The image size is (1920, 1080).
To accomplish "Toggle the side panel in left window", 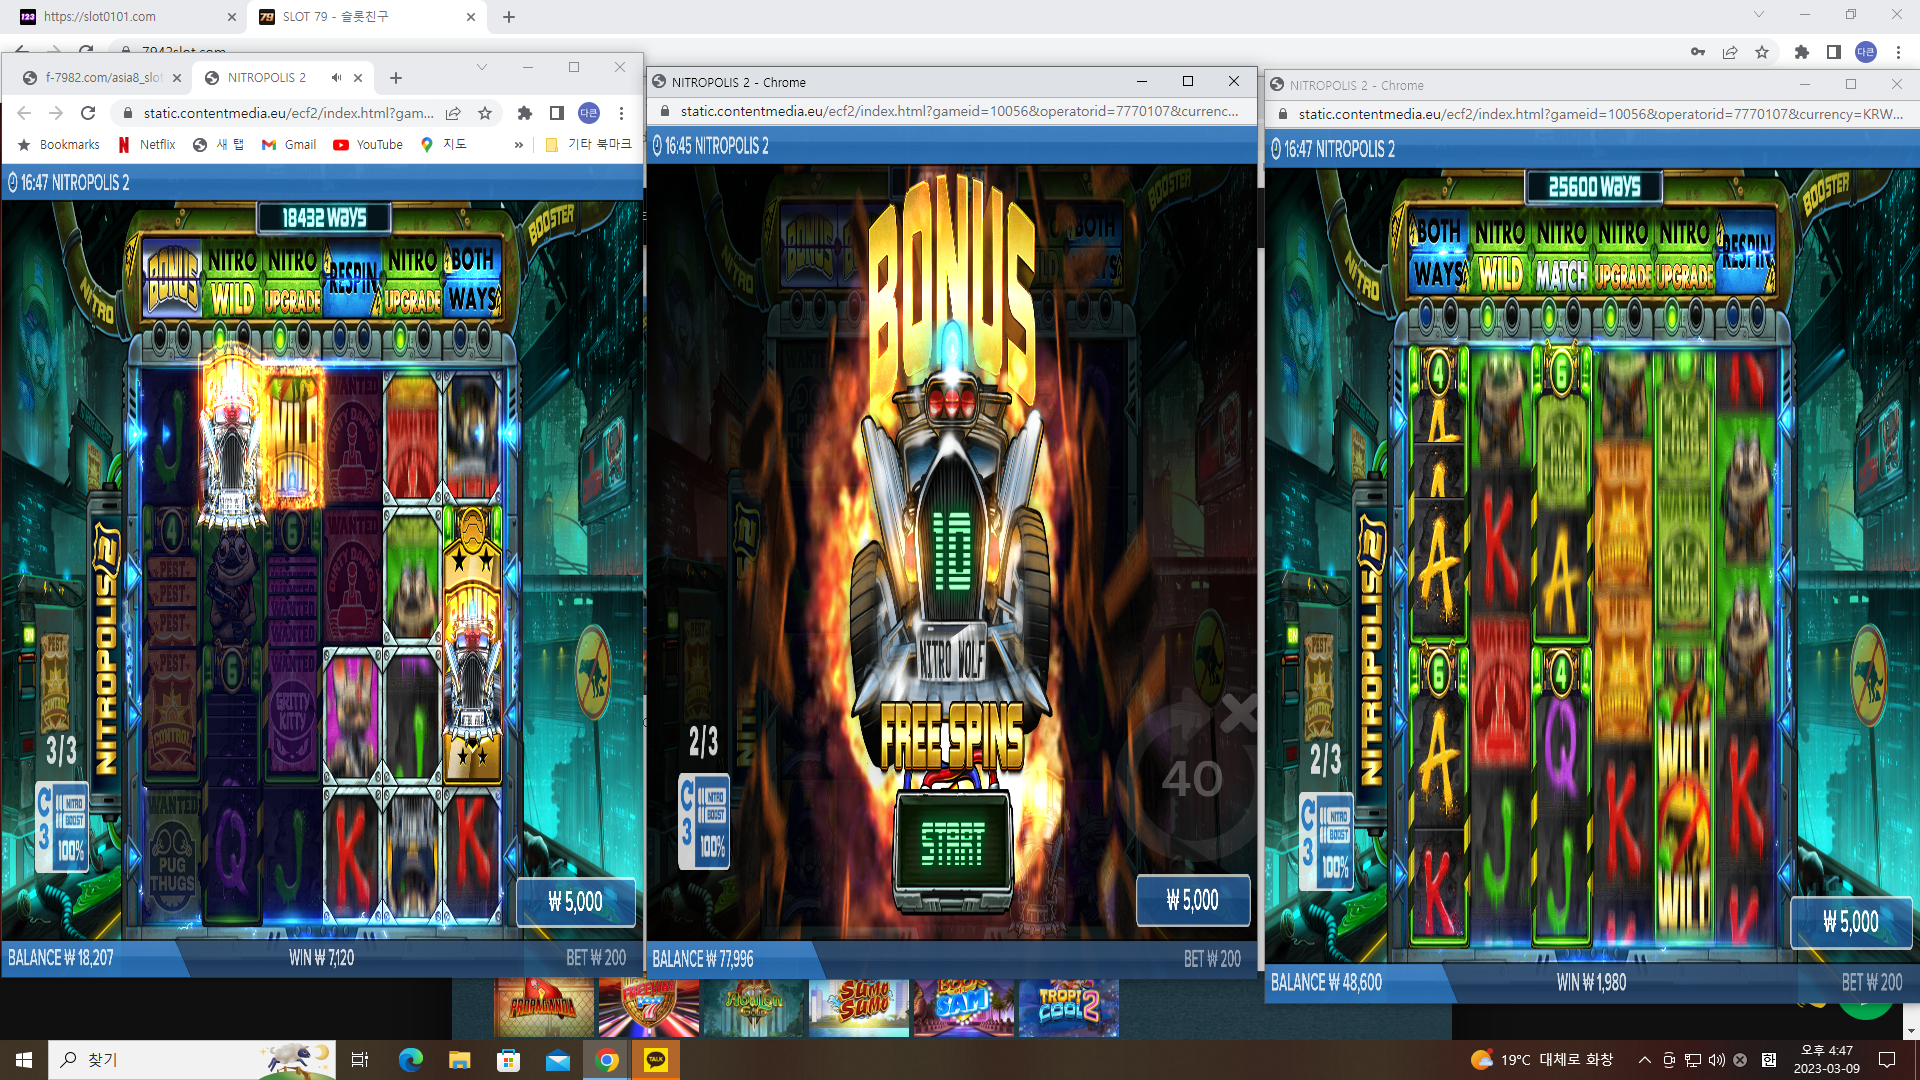I will (x=557, y=113).
